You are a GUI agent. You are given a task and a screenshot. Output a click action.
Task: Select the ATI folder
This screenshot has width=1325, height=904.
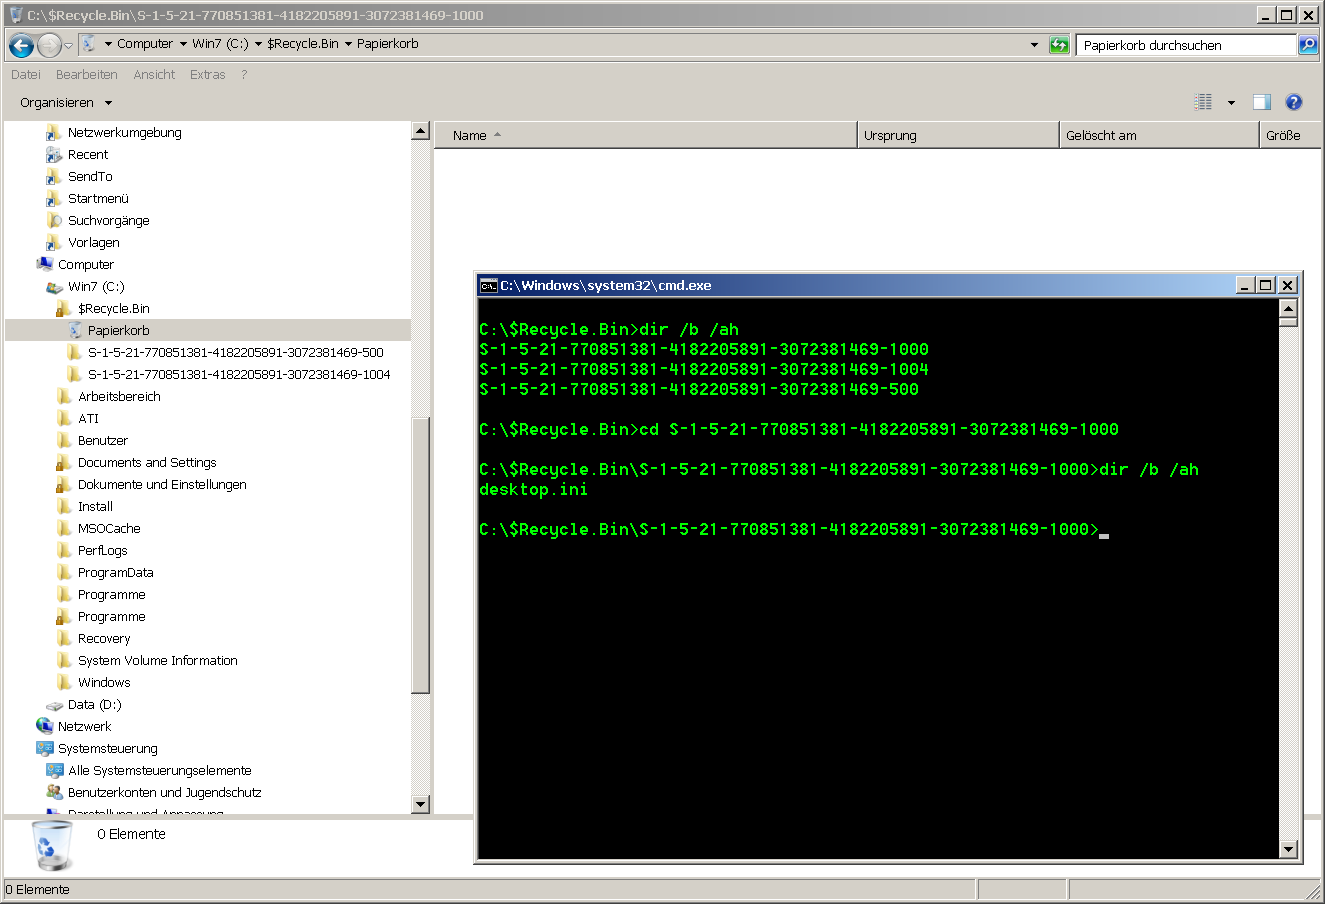tap(88, 418)
